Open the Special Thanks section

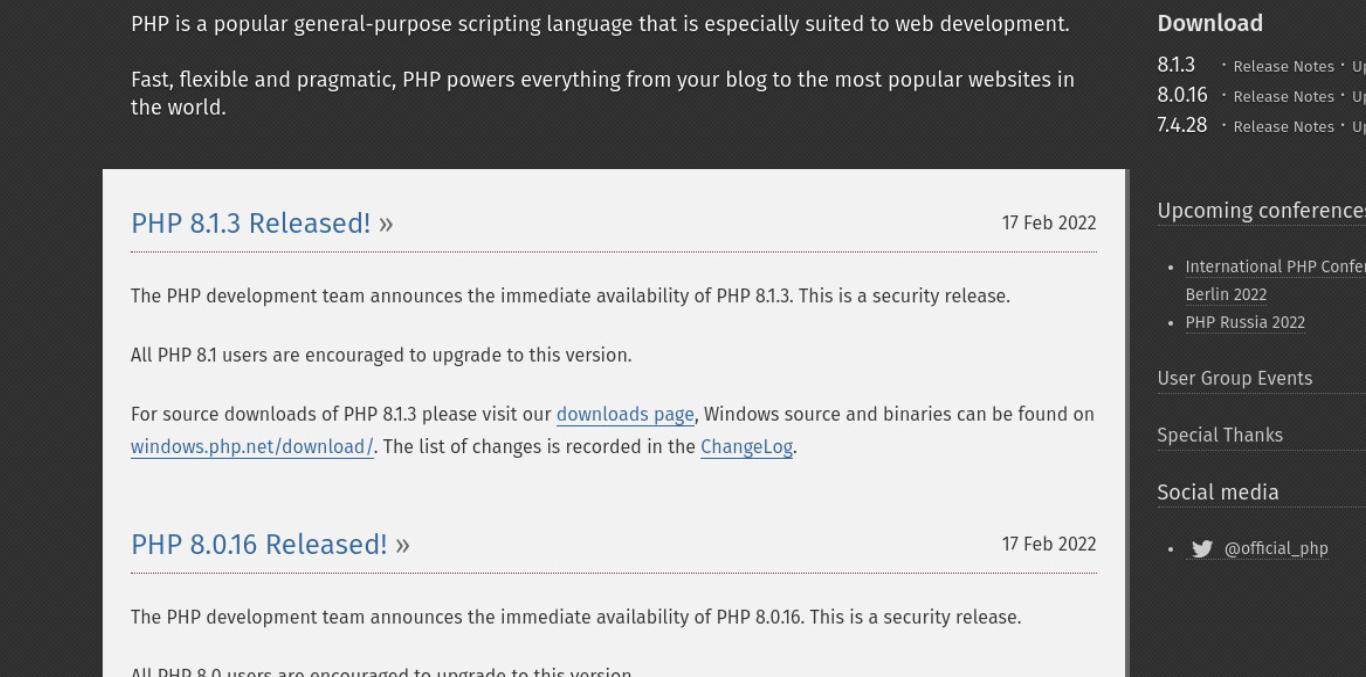coord(1219,435)
